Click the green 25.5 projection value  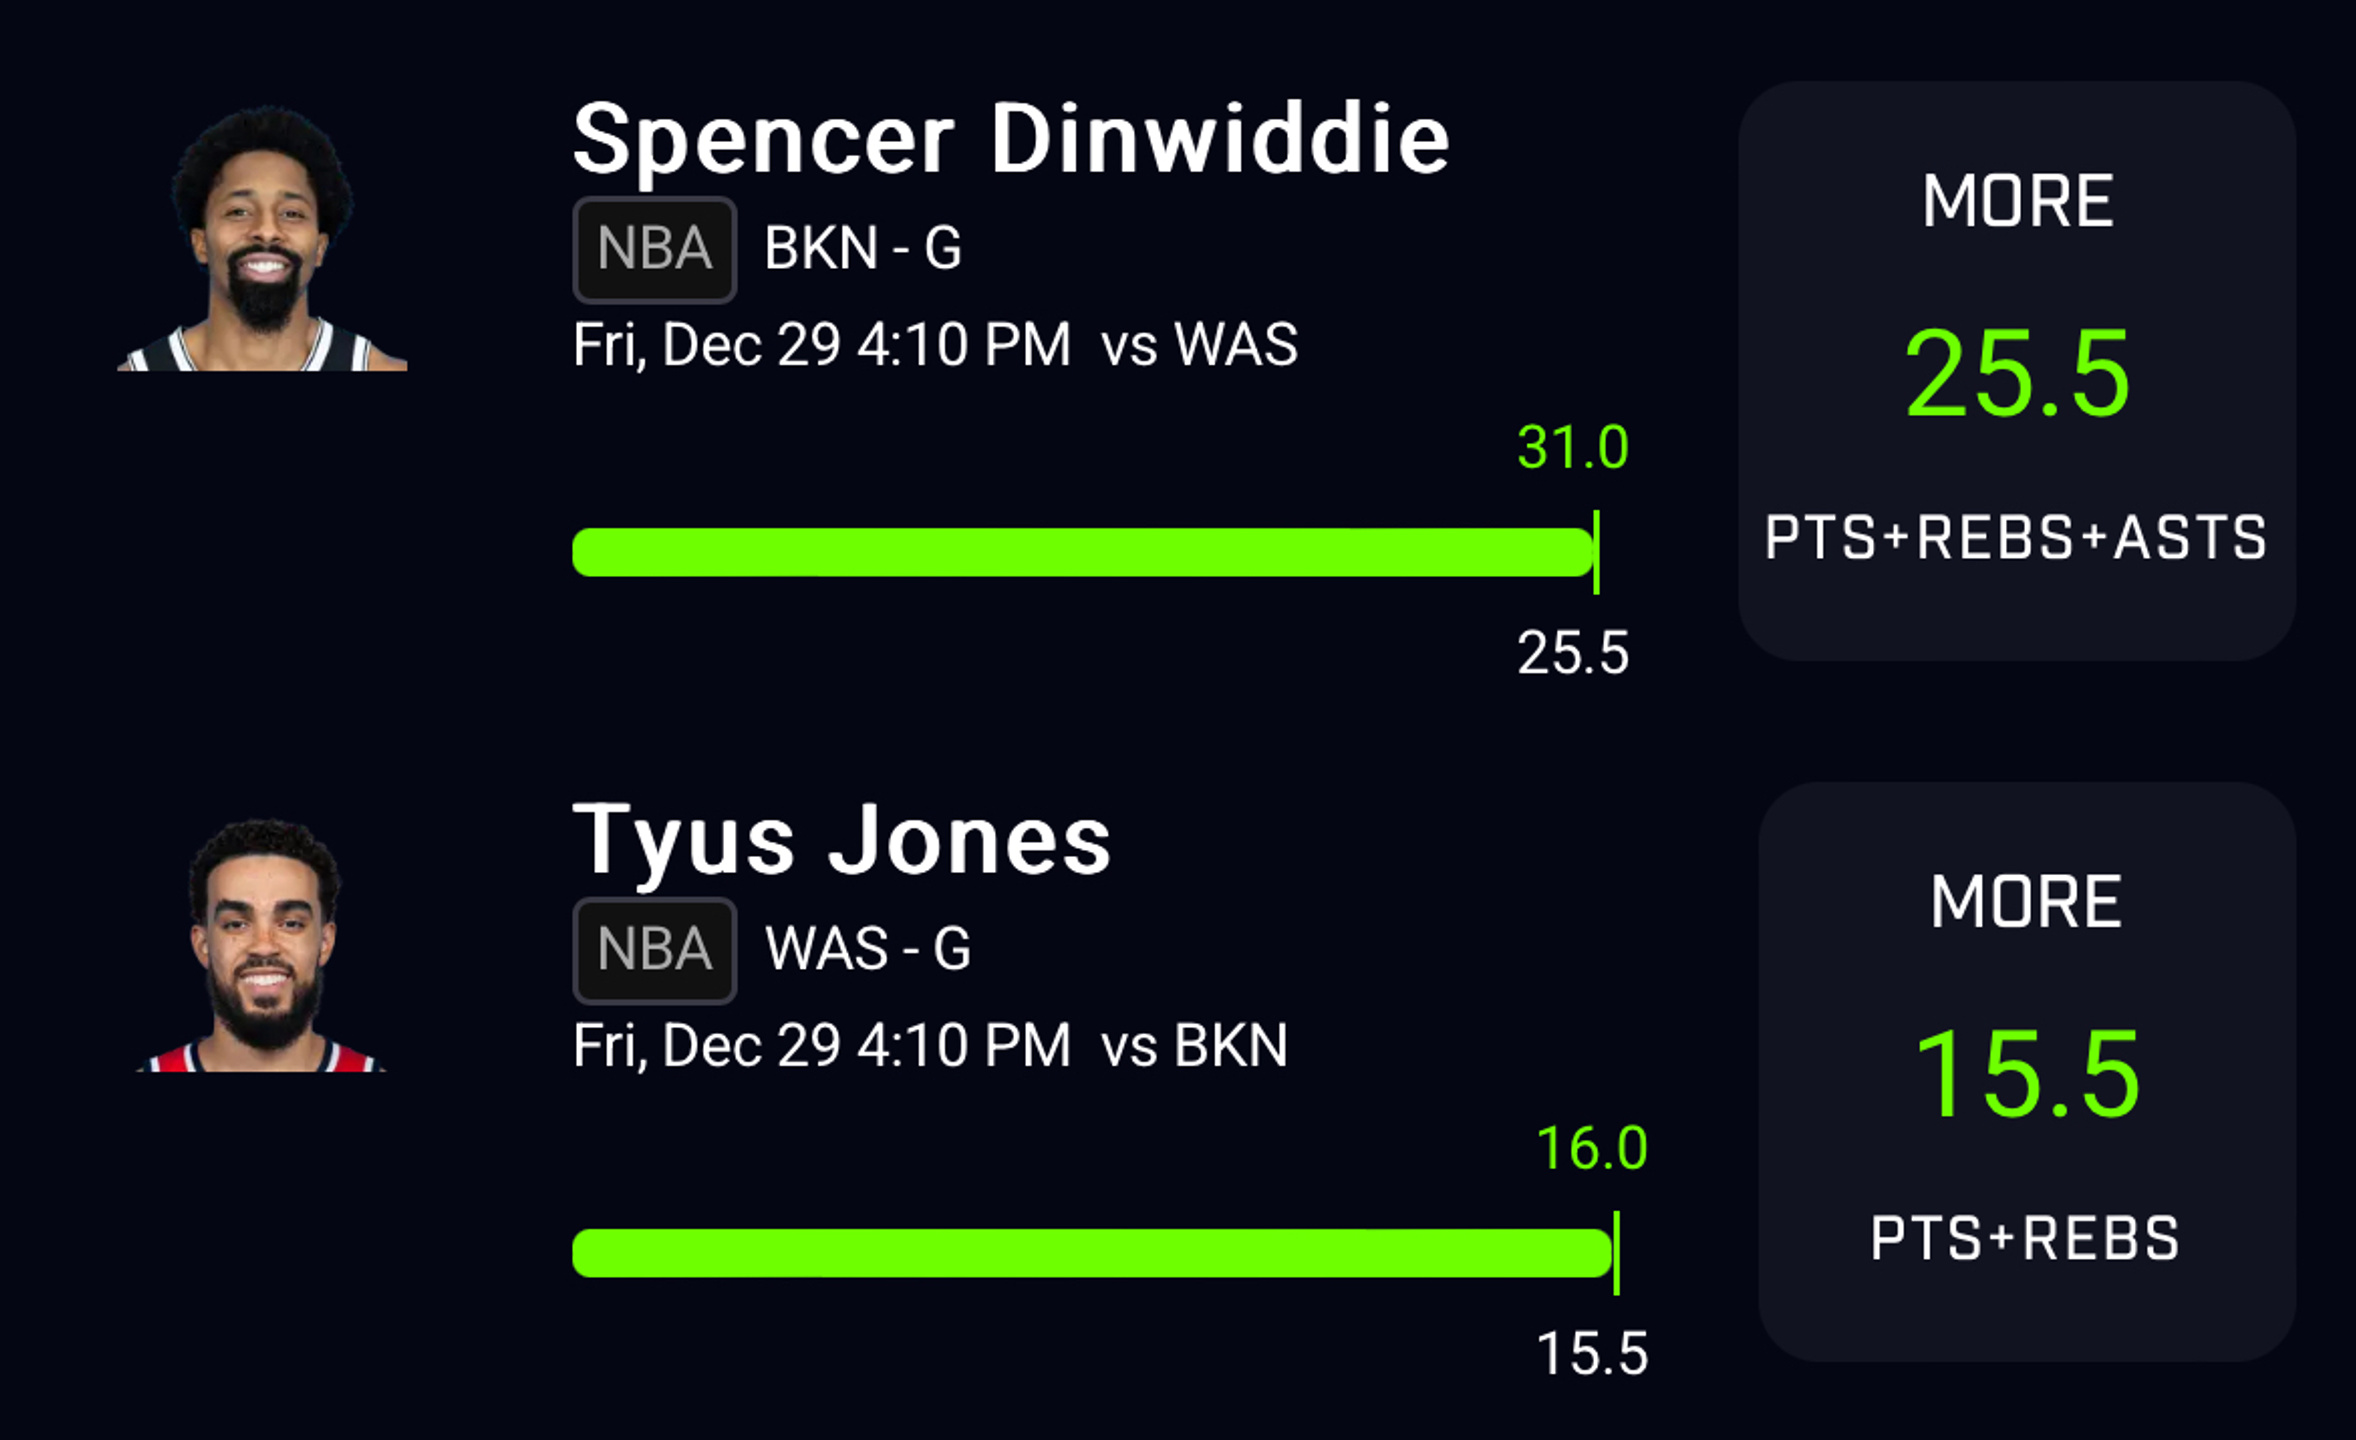pos(2017,374)
